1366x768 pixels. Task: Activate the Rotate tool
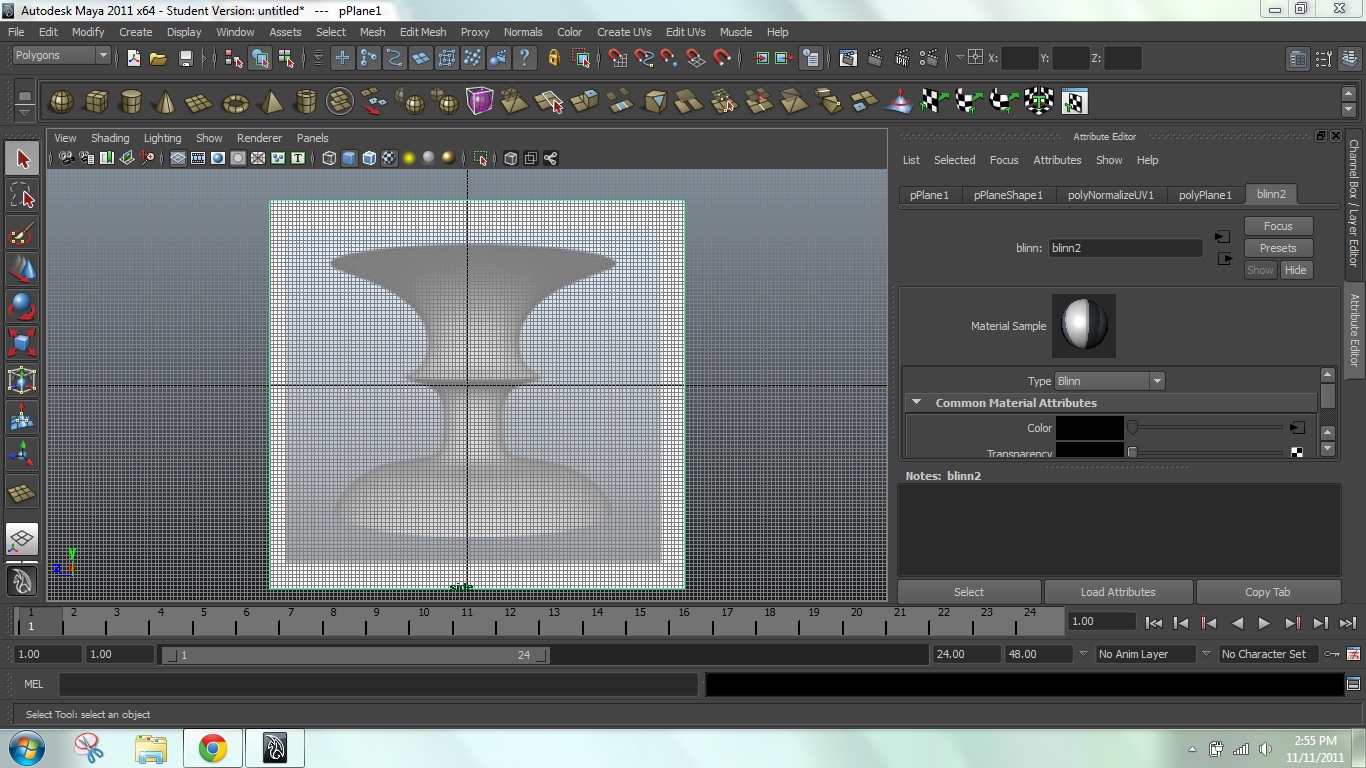pyautogui.click(x=22, y=306)
